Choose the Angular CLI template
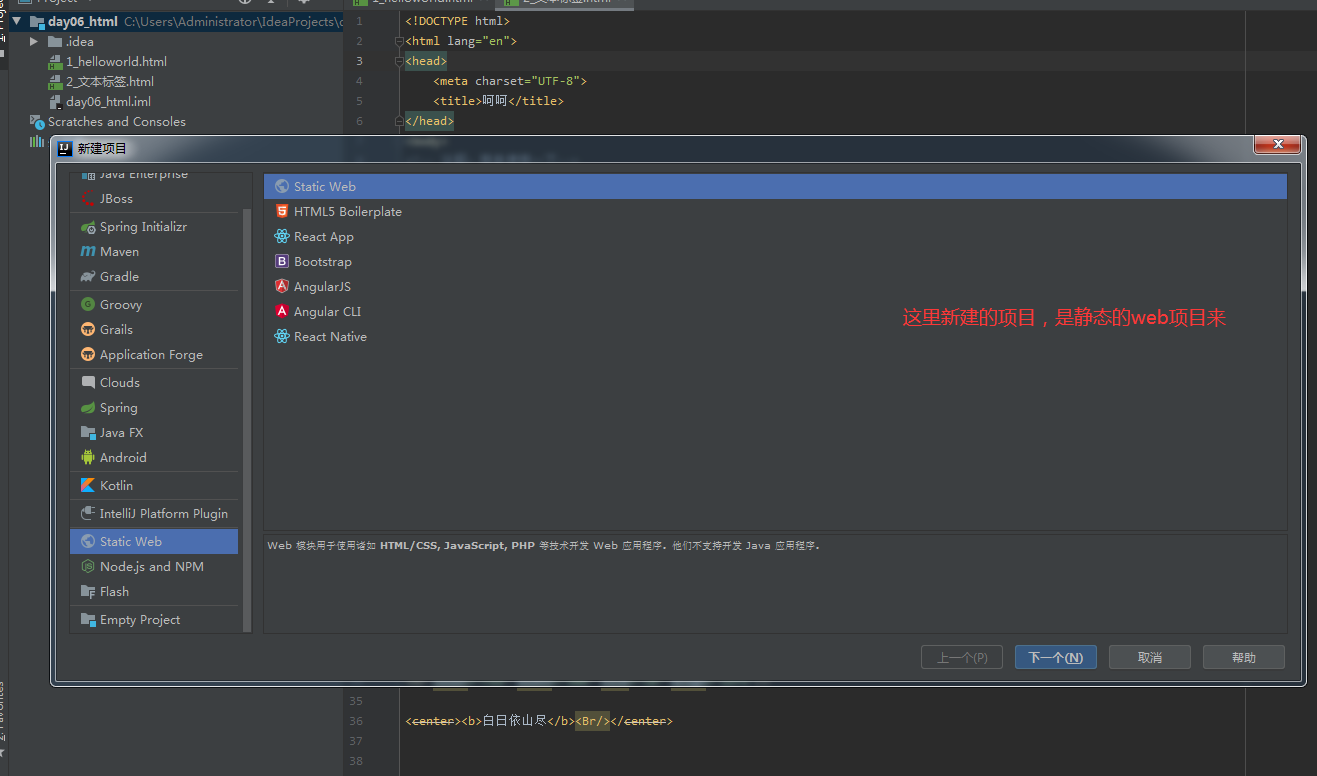 point(775,312)
